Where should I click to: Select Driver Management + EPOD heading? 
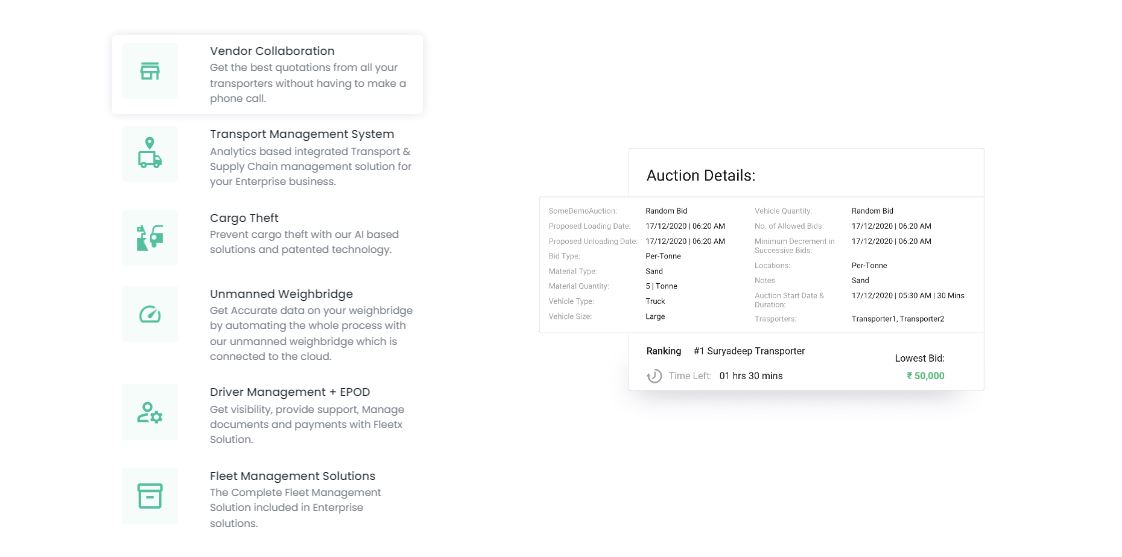(x=290, y=392)
